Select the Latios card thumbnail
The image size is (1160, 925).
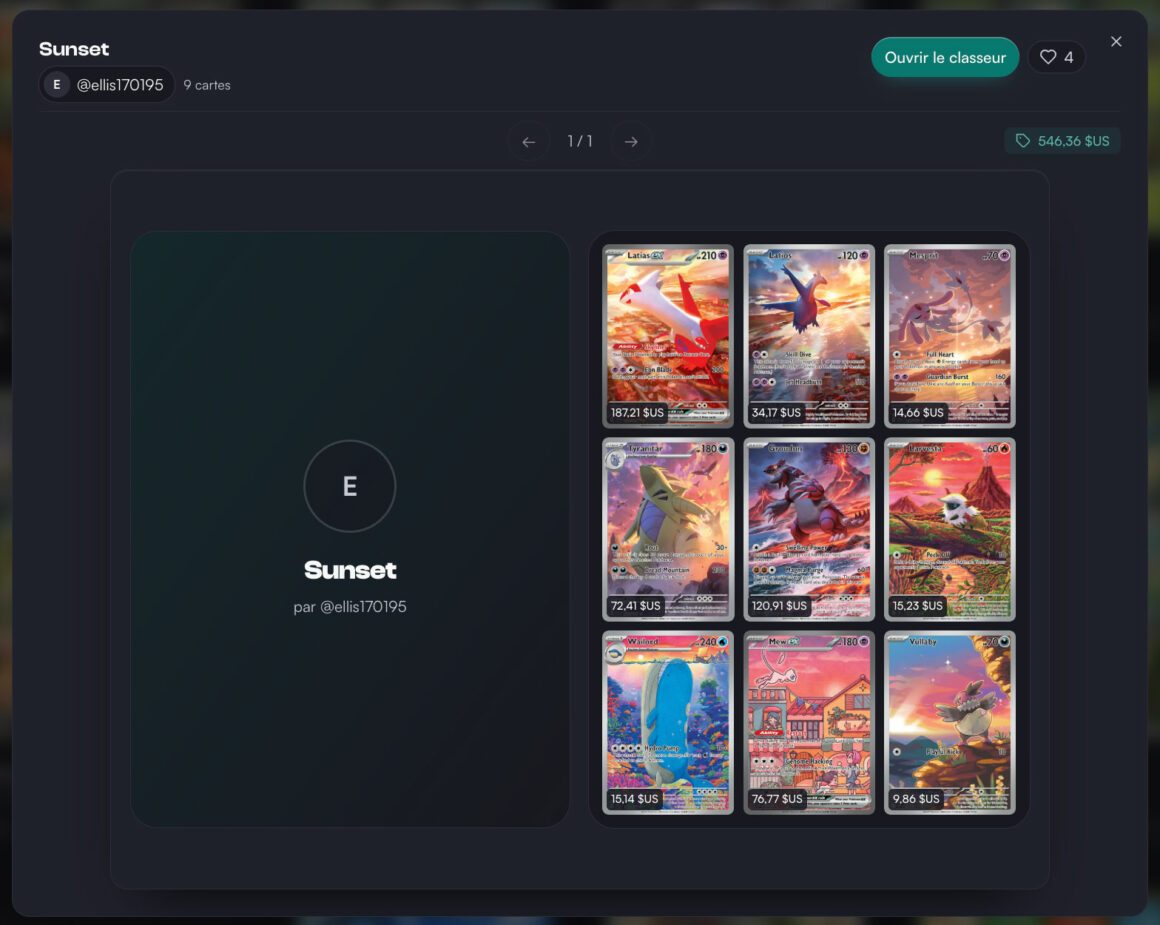[809, 336]
